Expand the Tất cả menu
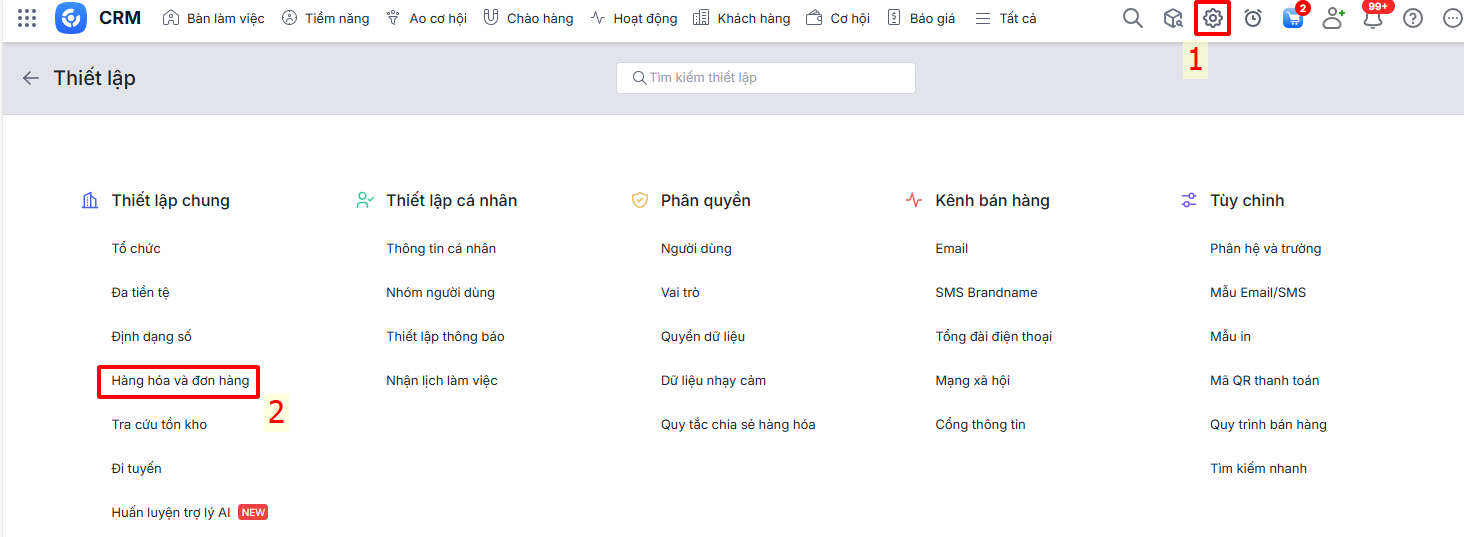 pyautogui.click(x=1006, y=18)
